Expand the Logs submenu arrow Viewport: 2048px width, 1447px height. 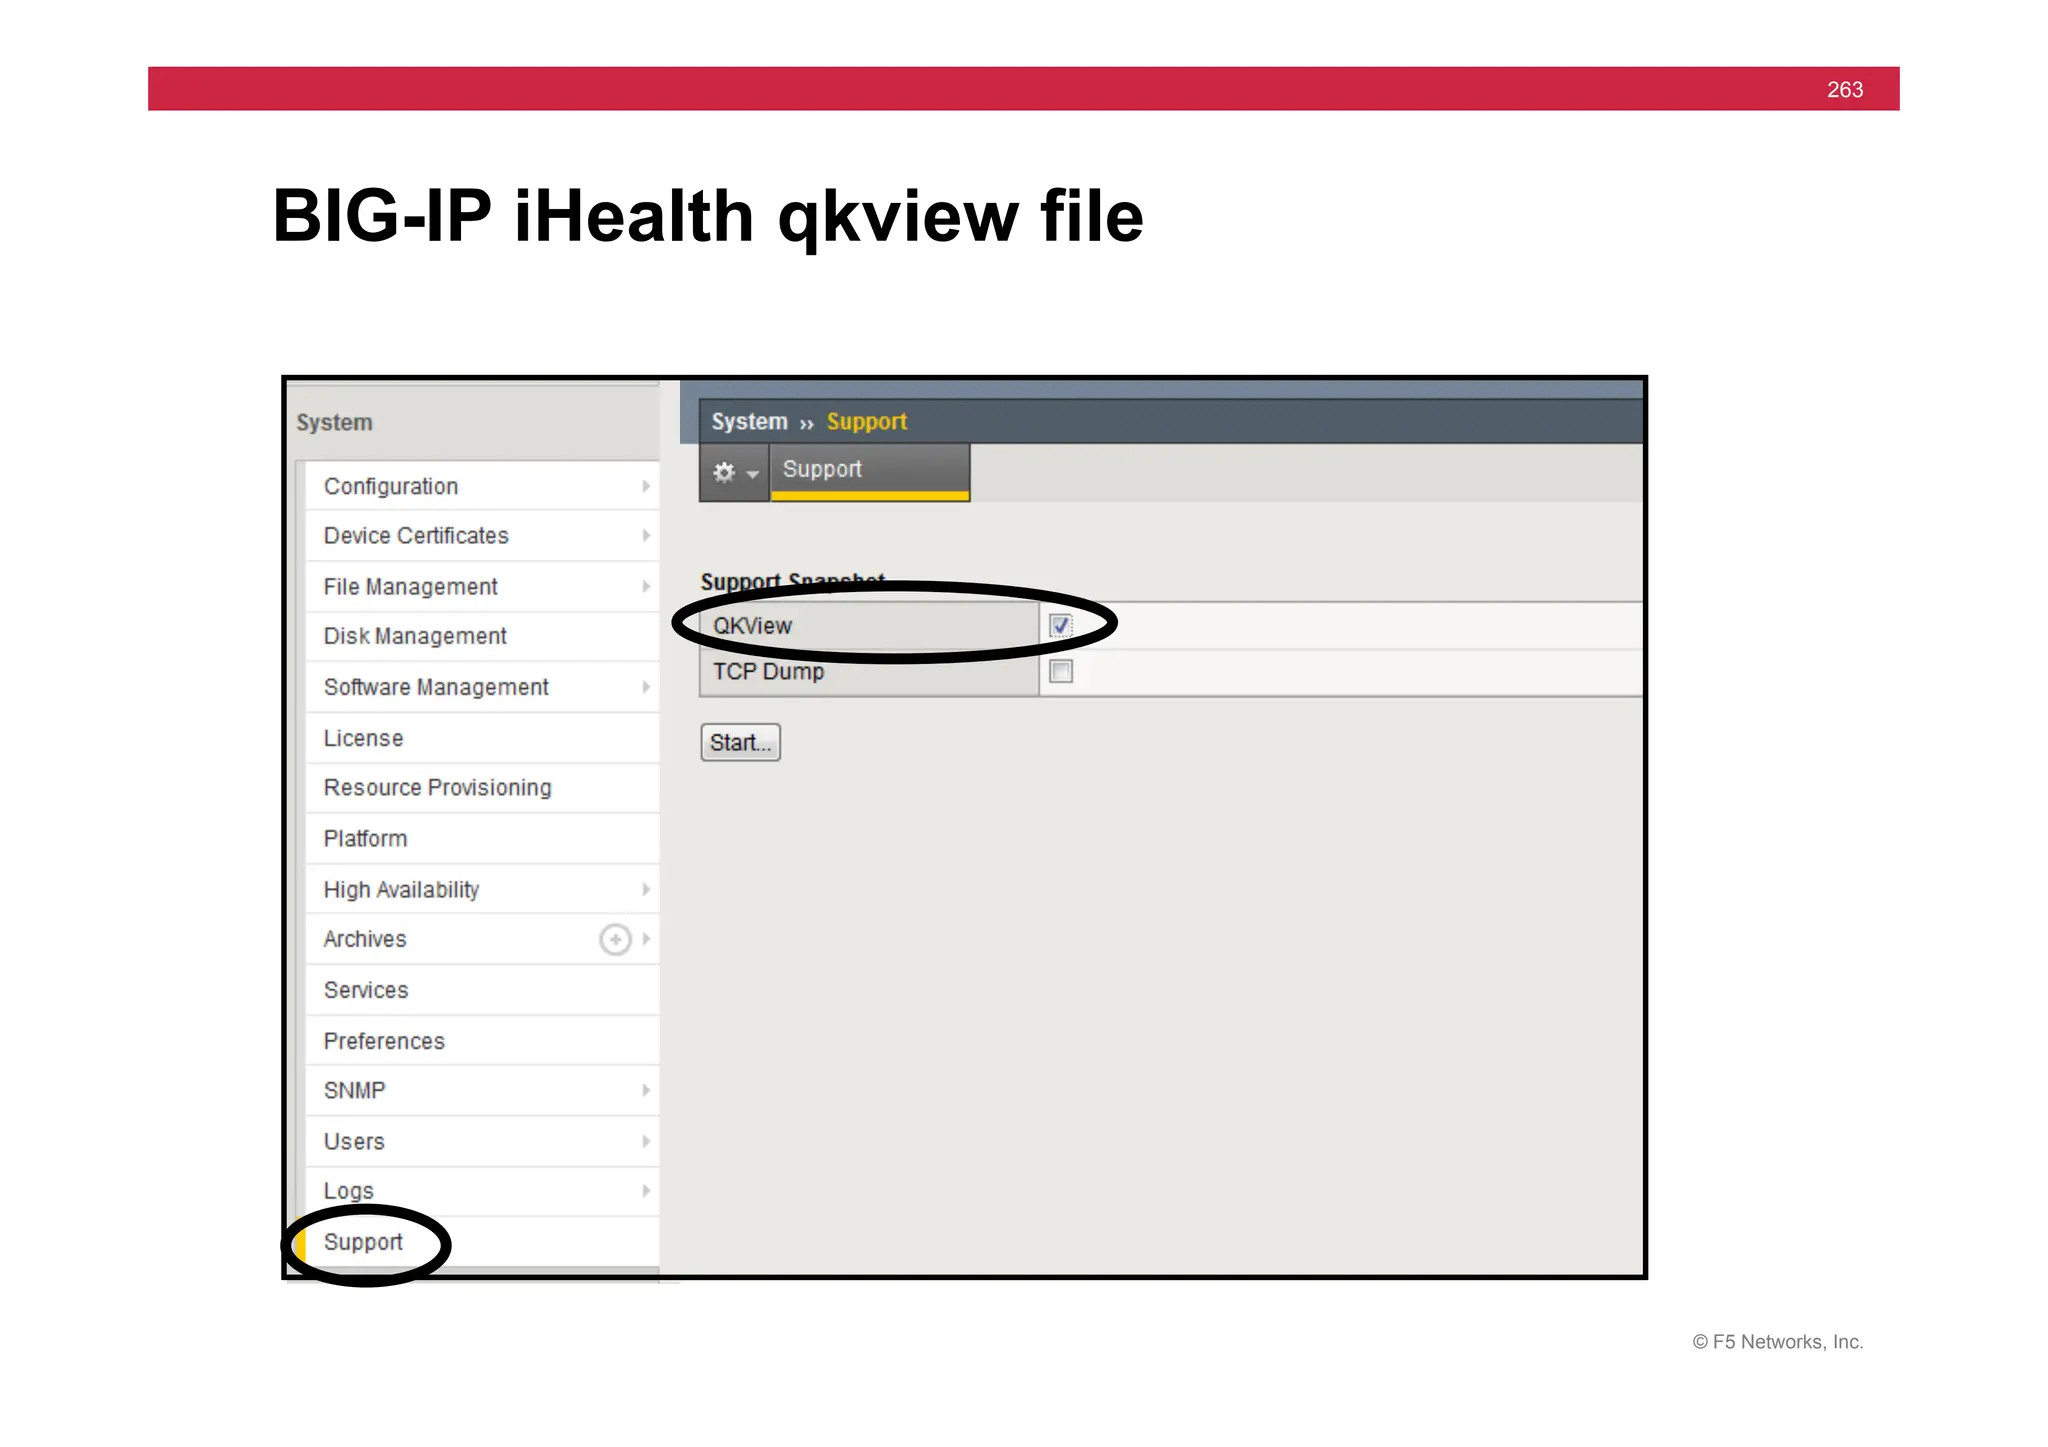(x=646, y=1190)
